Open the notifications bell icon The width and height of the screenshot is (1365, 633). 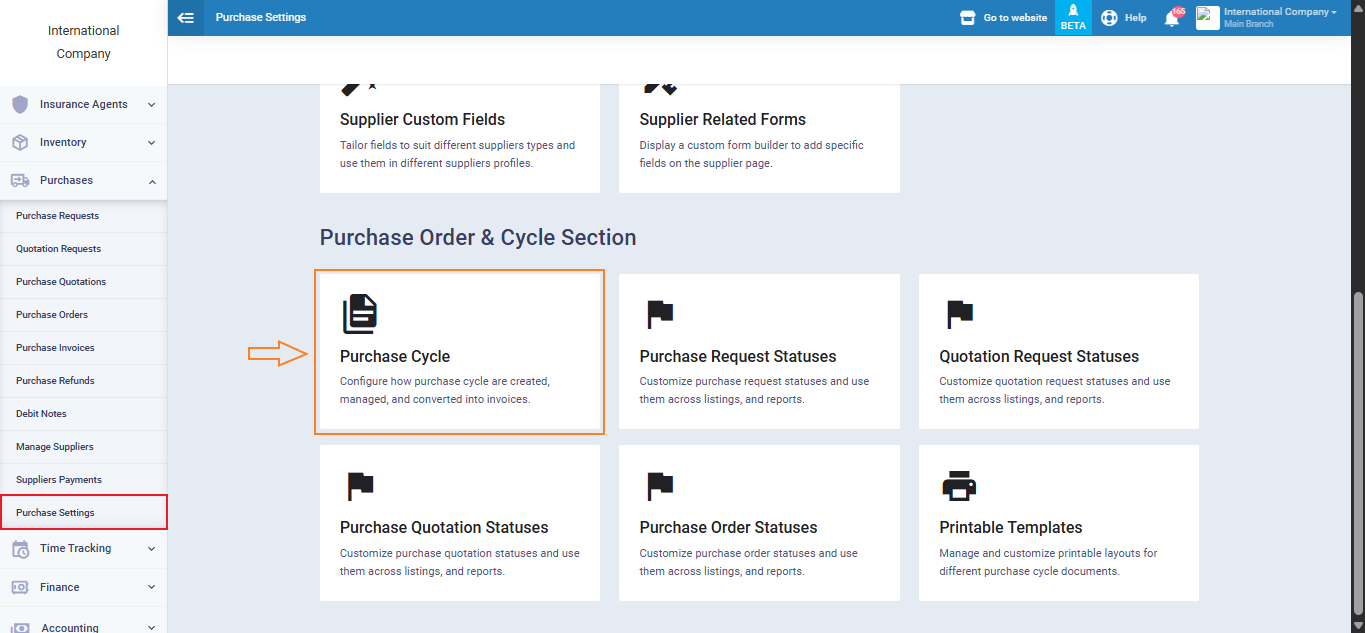point(1172,18)
